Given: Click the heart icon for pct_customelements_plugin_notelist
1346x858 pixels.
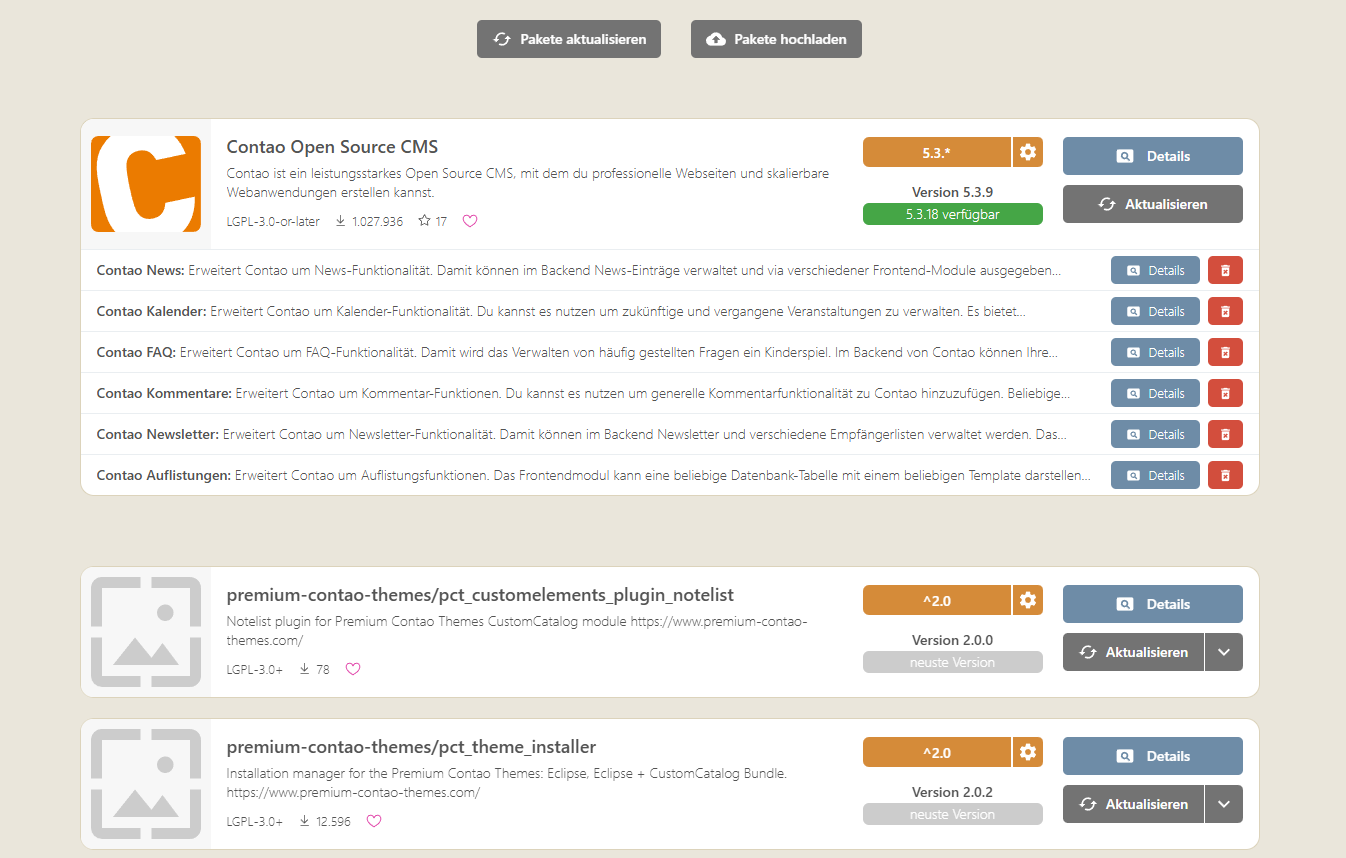Looking at the screenshot, I should pyautogui.click(x=353, y=669).
